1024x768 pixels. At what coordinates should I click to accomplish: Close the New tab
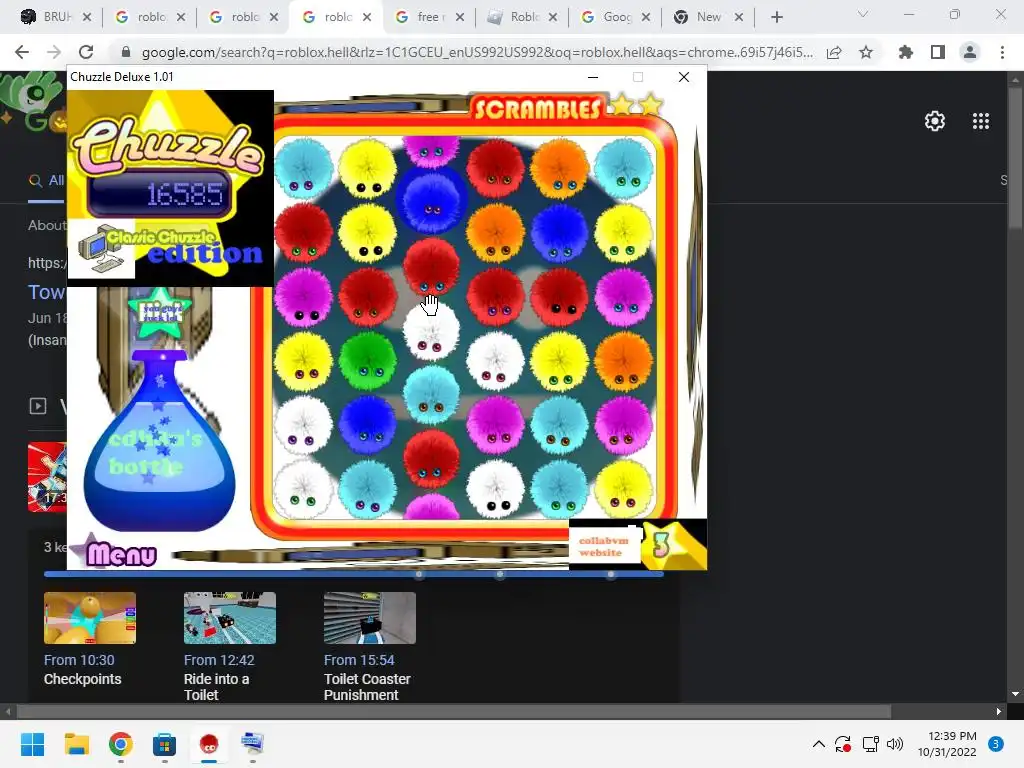click(x=739, y=17)
